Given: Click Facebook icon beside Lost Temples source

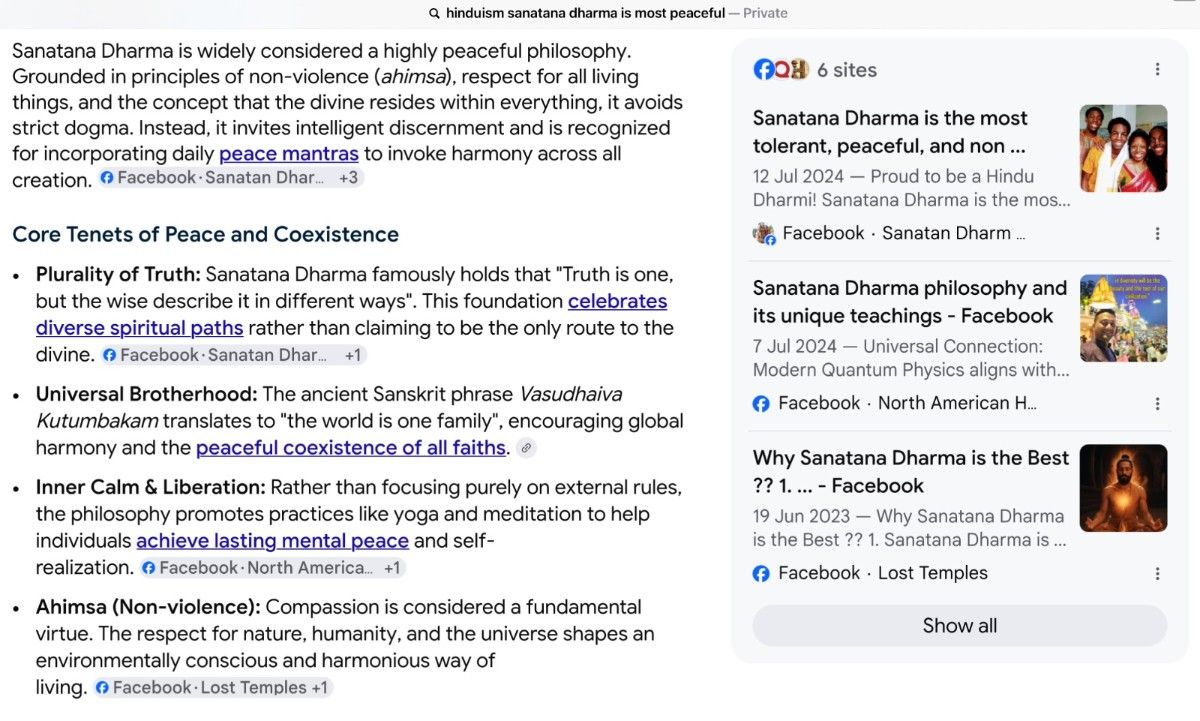Looking at the screenshot, I should [x=761, y=573].
